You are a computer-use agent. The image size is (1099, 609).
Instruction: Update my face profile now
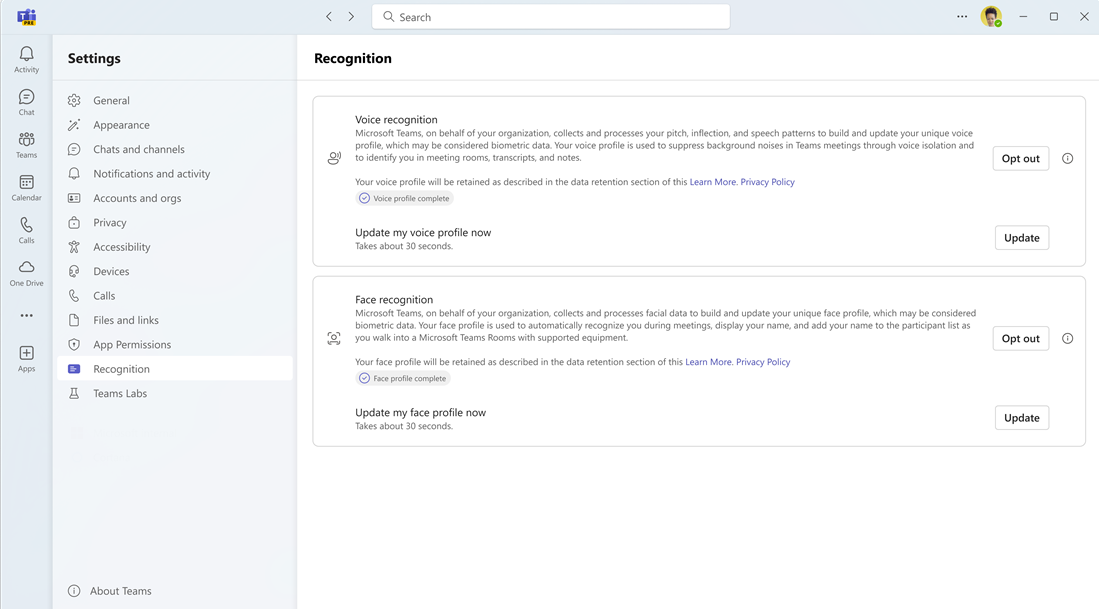[1022, 418]
